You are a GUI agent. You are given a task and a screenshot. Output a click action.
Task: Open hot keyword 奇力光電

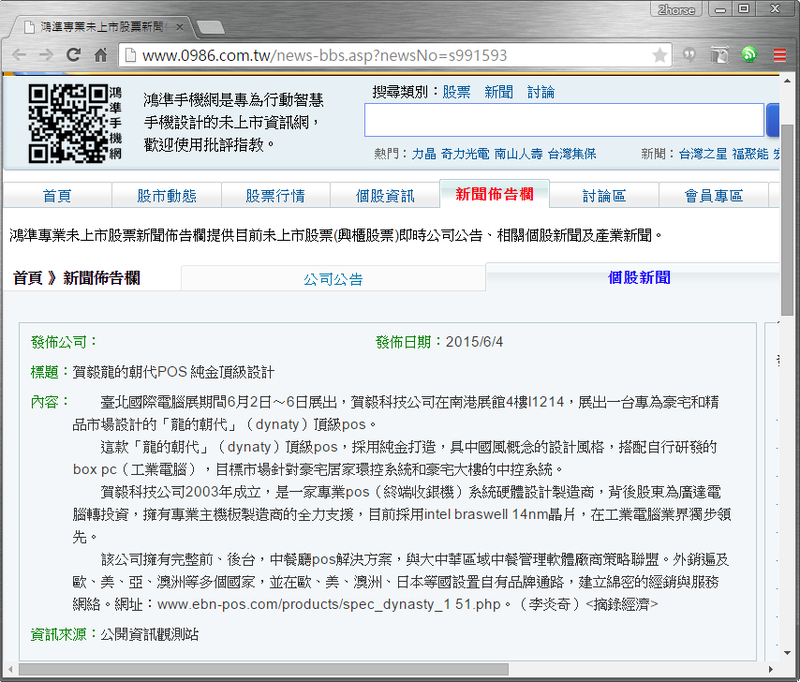(x=465, y=154)
